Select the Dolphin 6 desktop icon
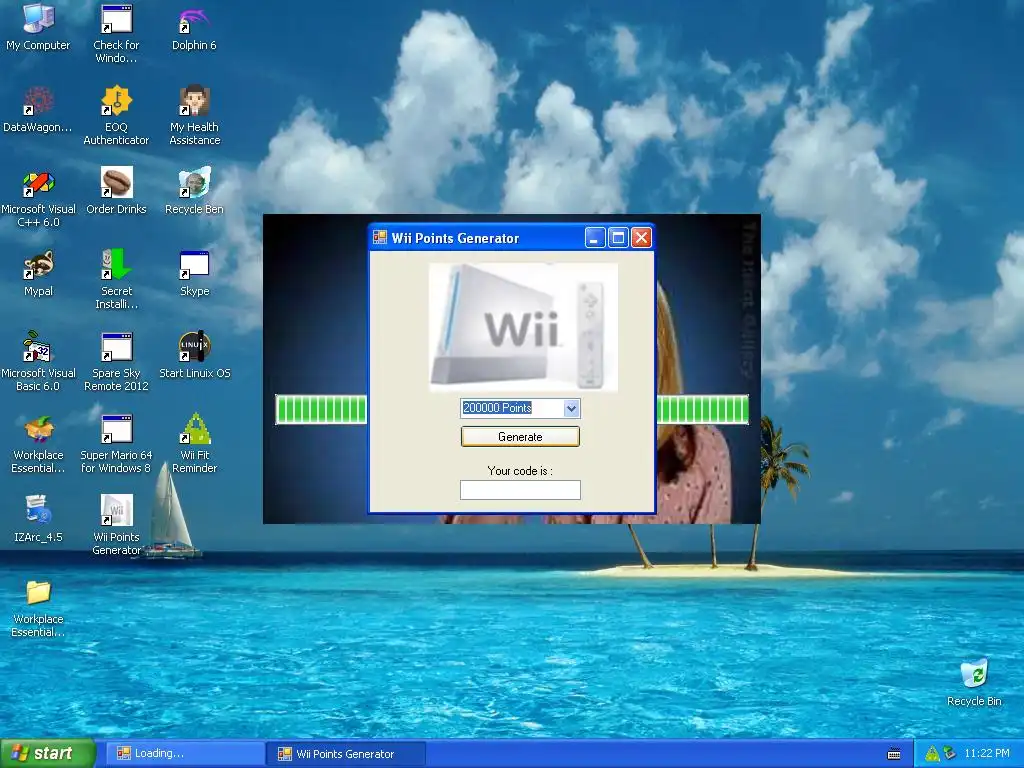 pyautogui.click(x=194, y=27)
